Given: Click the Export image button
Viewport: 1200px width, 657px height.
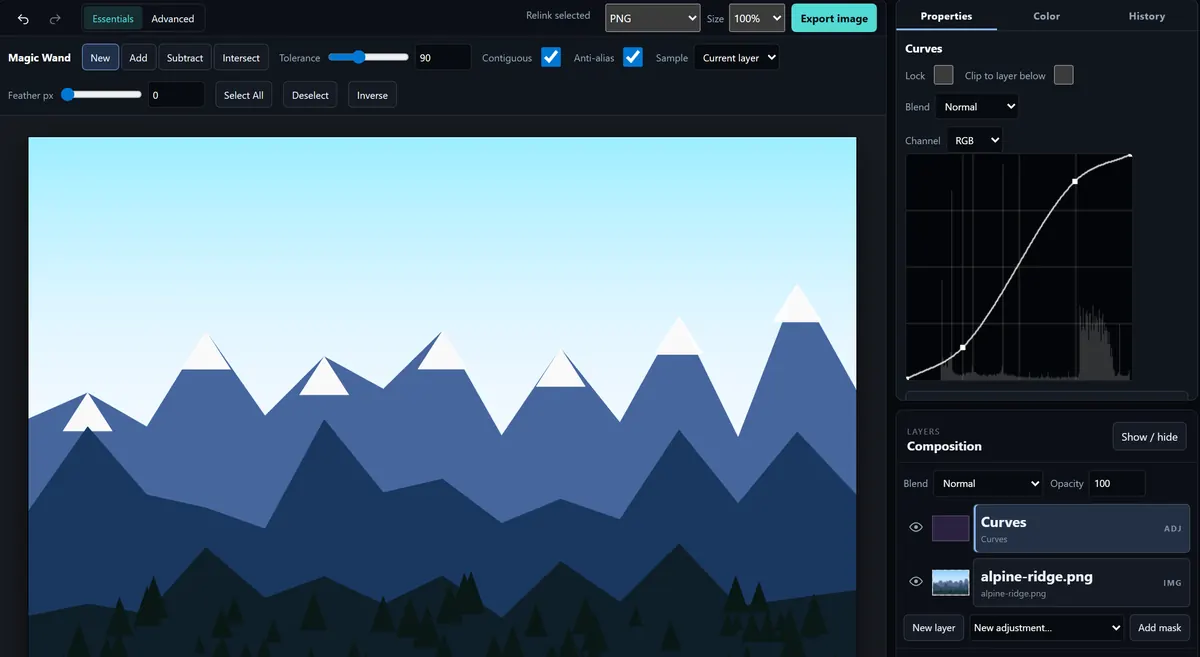Looking at the screenshot, I should (834, 18).
